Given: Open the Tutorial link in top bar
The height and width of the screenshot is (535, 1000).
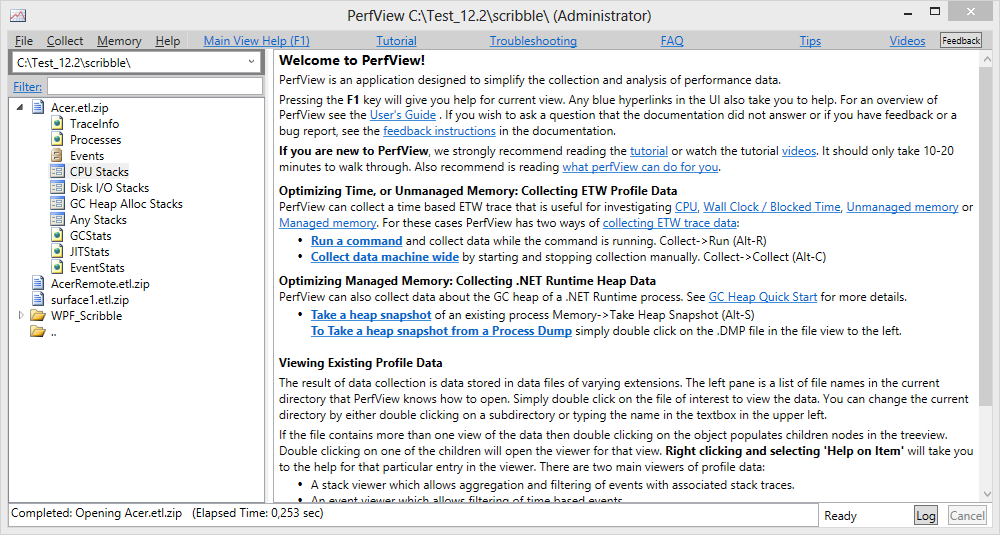Looking at the screenshot, I should coord(396,41).
